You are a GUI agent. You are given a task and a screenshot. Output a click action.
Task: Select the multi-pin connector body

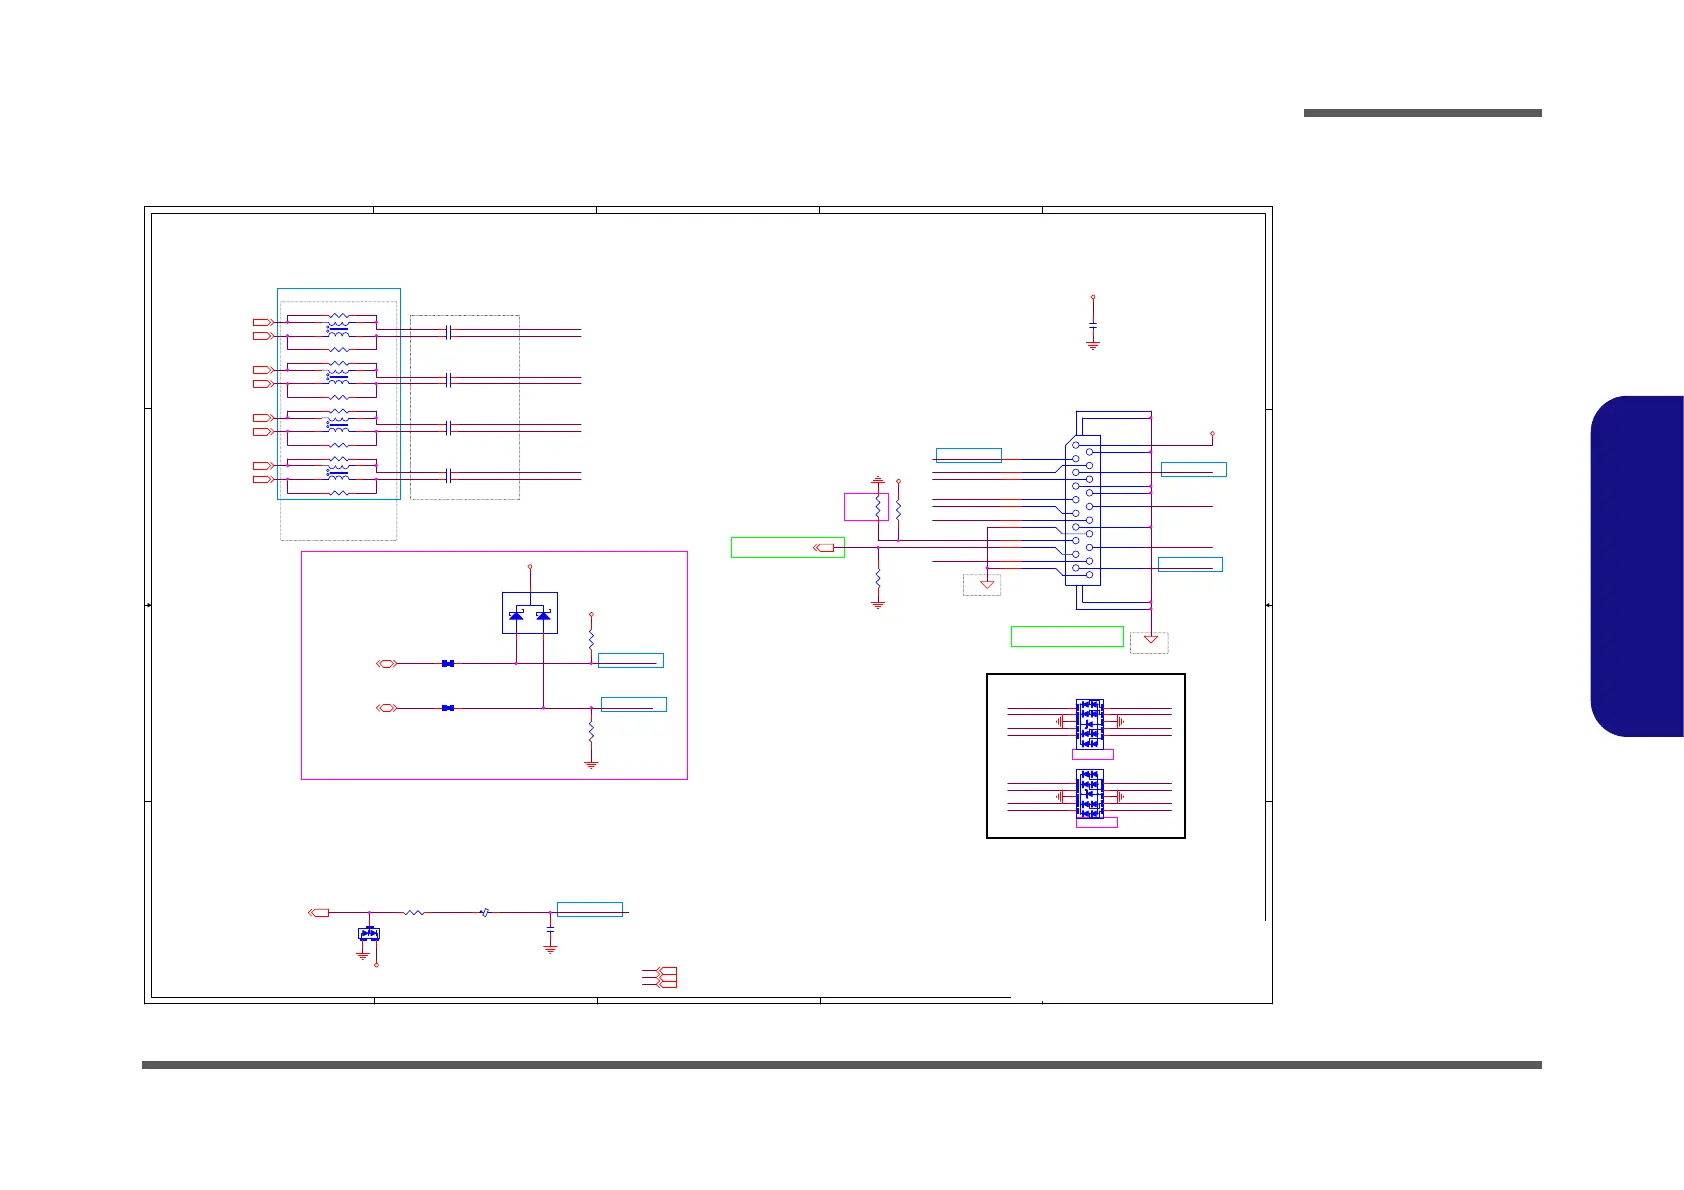point(1083,510)
